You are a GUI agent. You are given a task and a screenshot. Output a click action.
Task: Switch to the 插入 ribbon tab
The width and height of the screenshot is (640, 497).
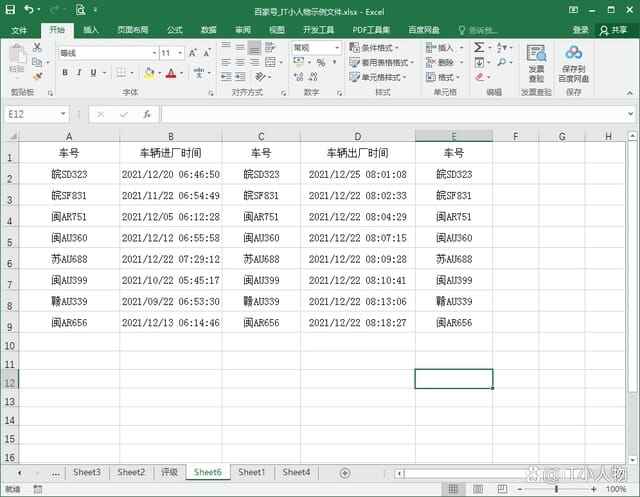click(x=91, y=30)
